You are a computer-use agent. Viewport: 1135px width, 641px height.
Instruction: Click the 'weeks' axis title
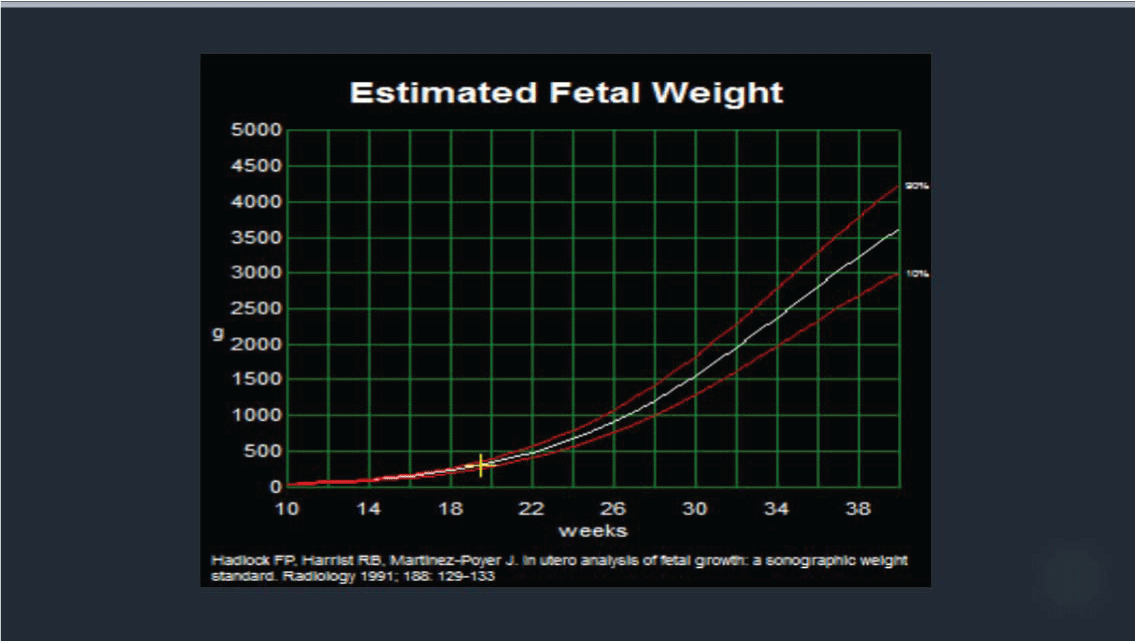tap(592, 529)
